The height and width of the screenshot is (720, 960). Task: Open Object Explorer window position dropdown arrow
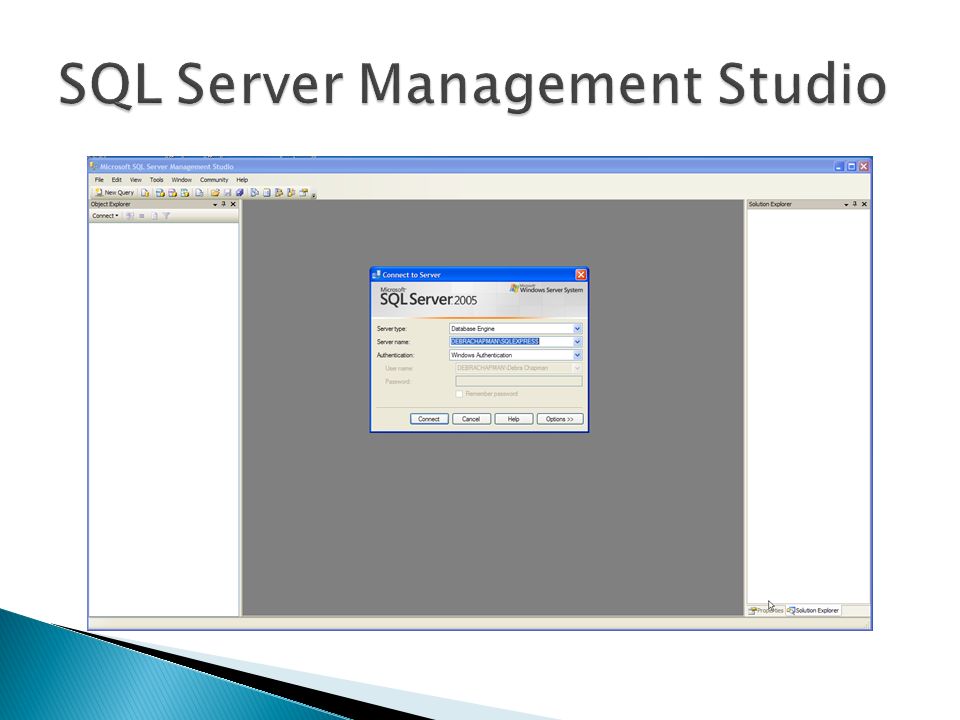pos(215,204)
